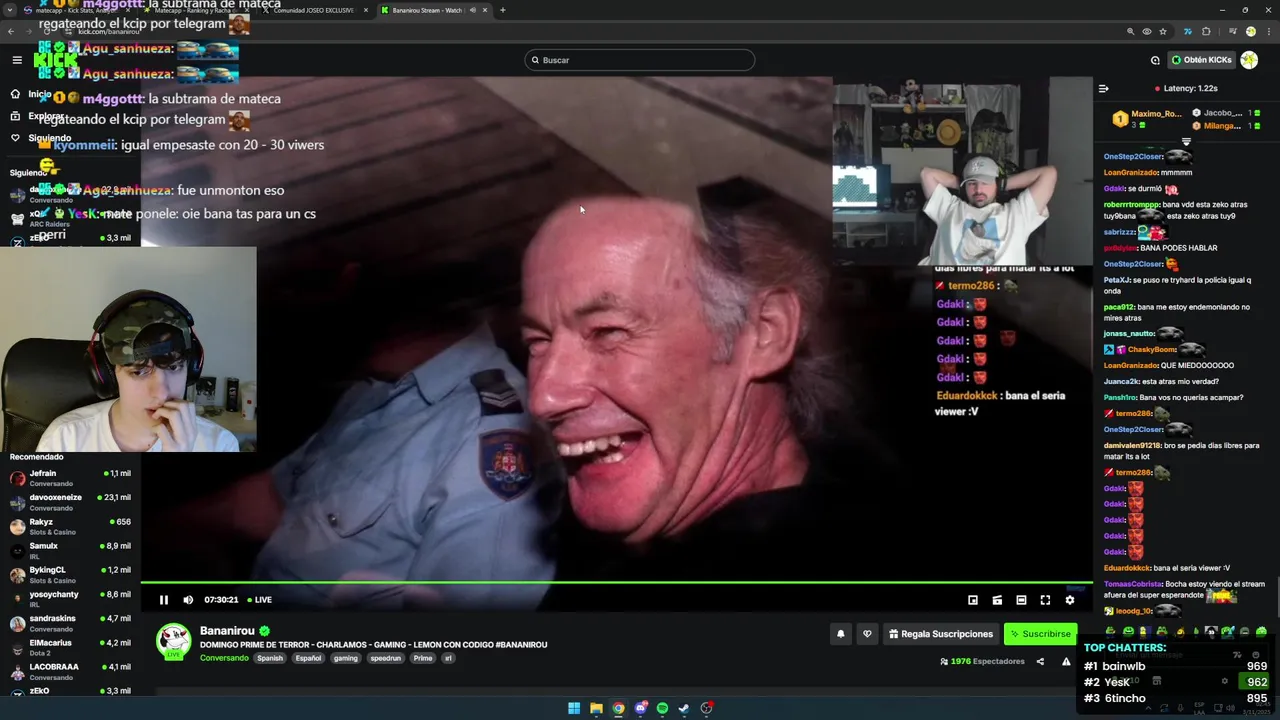The image size is (1280, 720).
Task: Select the gaming tag
Action: tap(345, 658)
